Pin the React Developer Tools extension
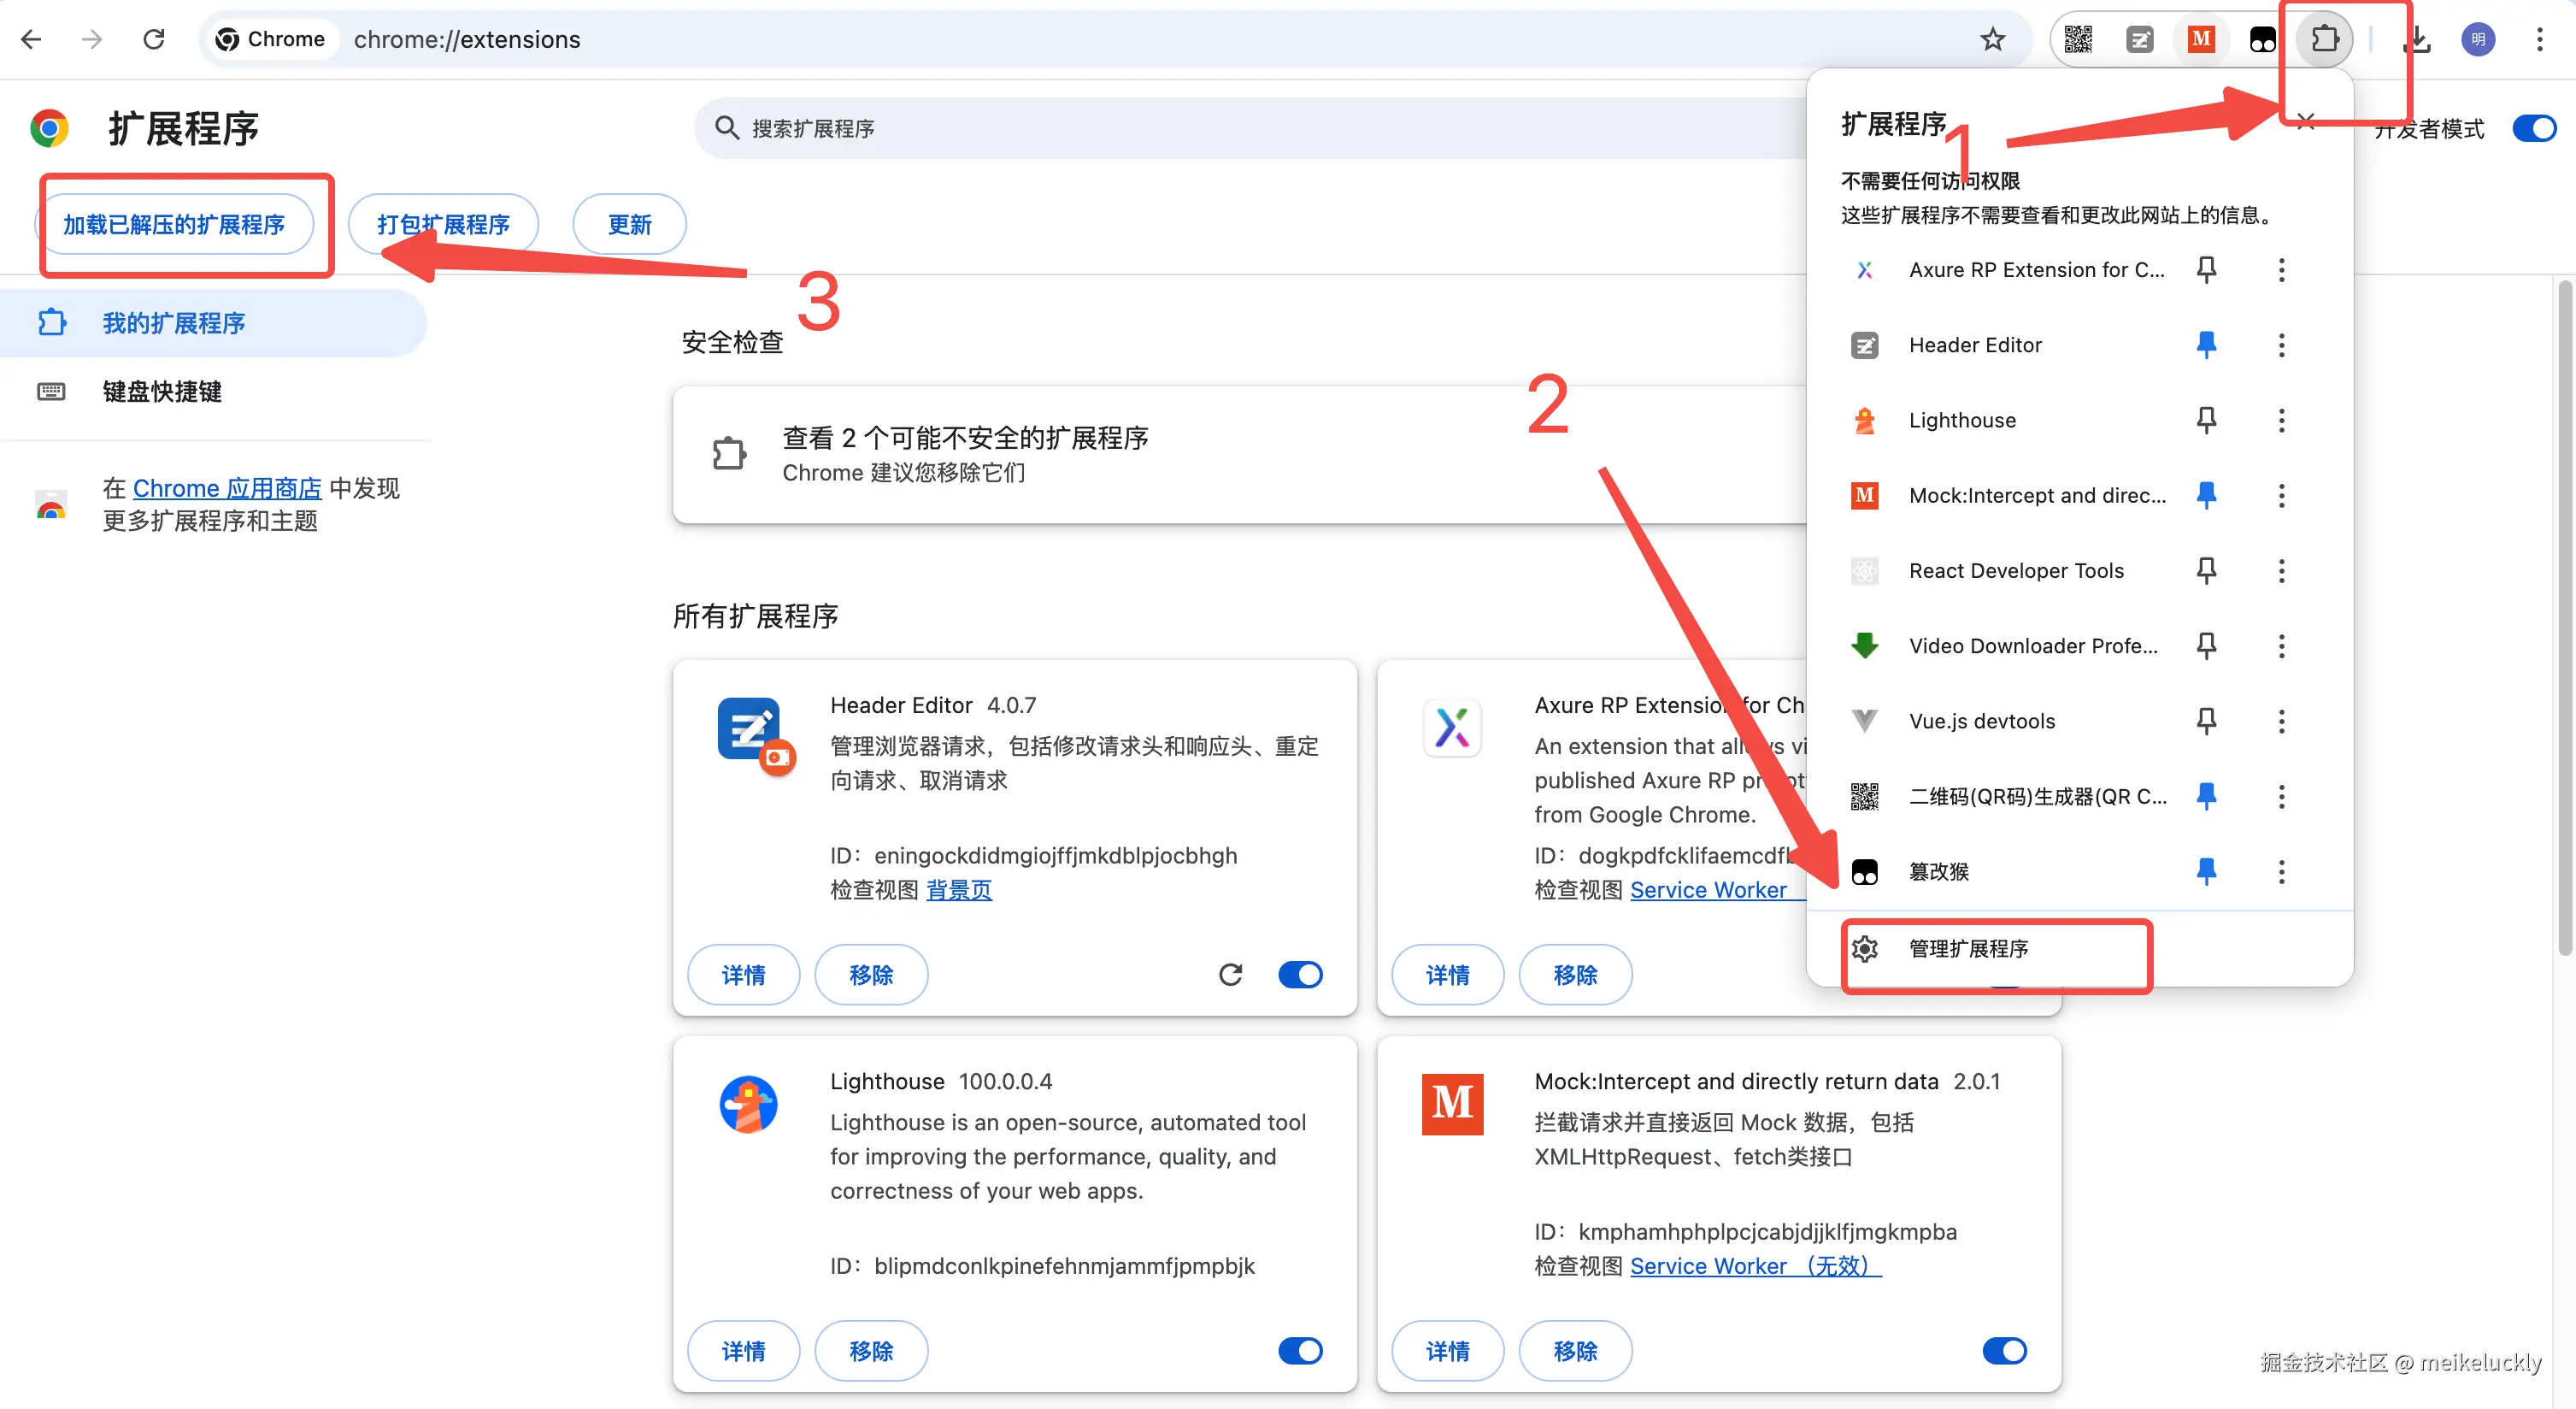Viewport: 2576px width, 1409px height. click(x=2206, y=570)
